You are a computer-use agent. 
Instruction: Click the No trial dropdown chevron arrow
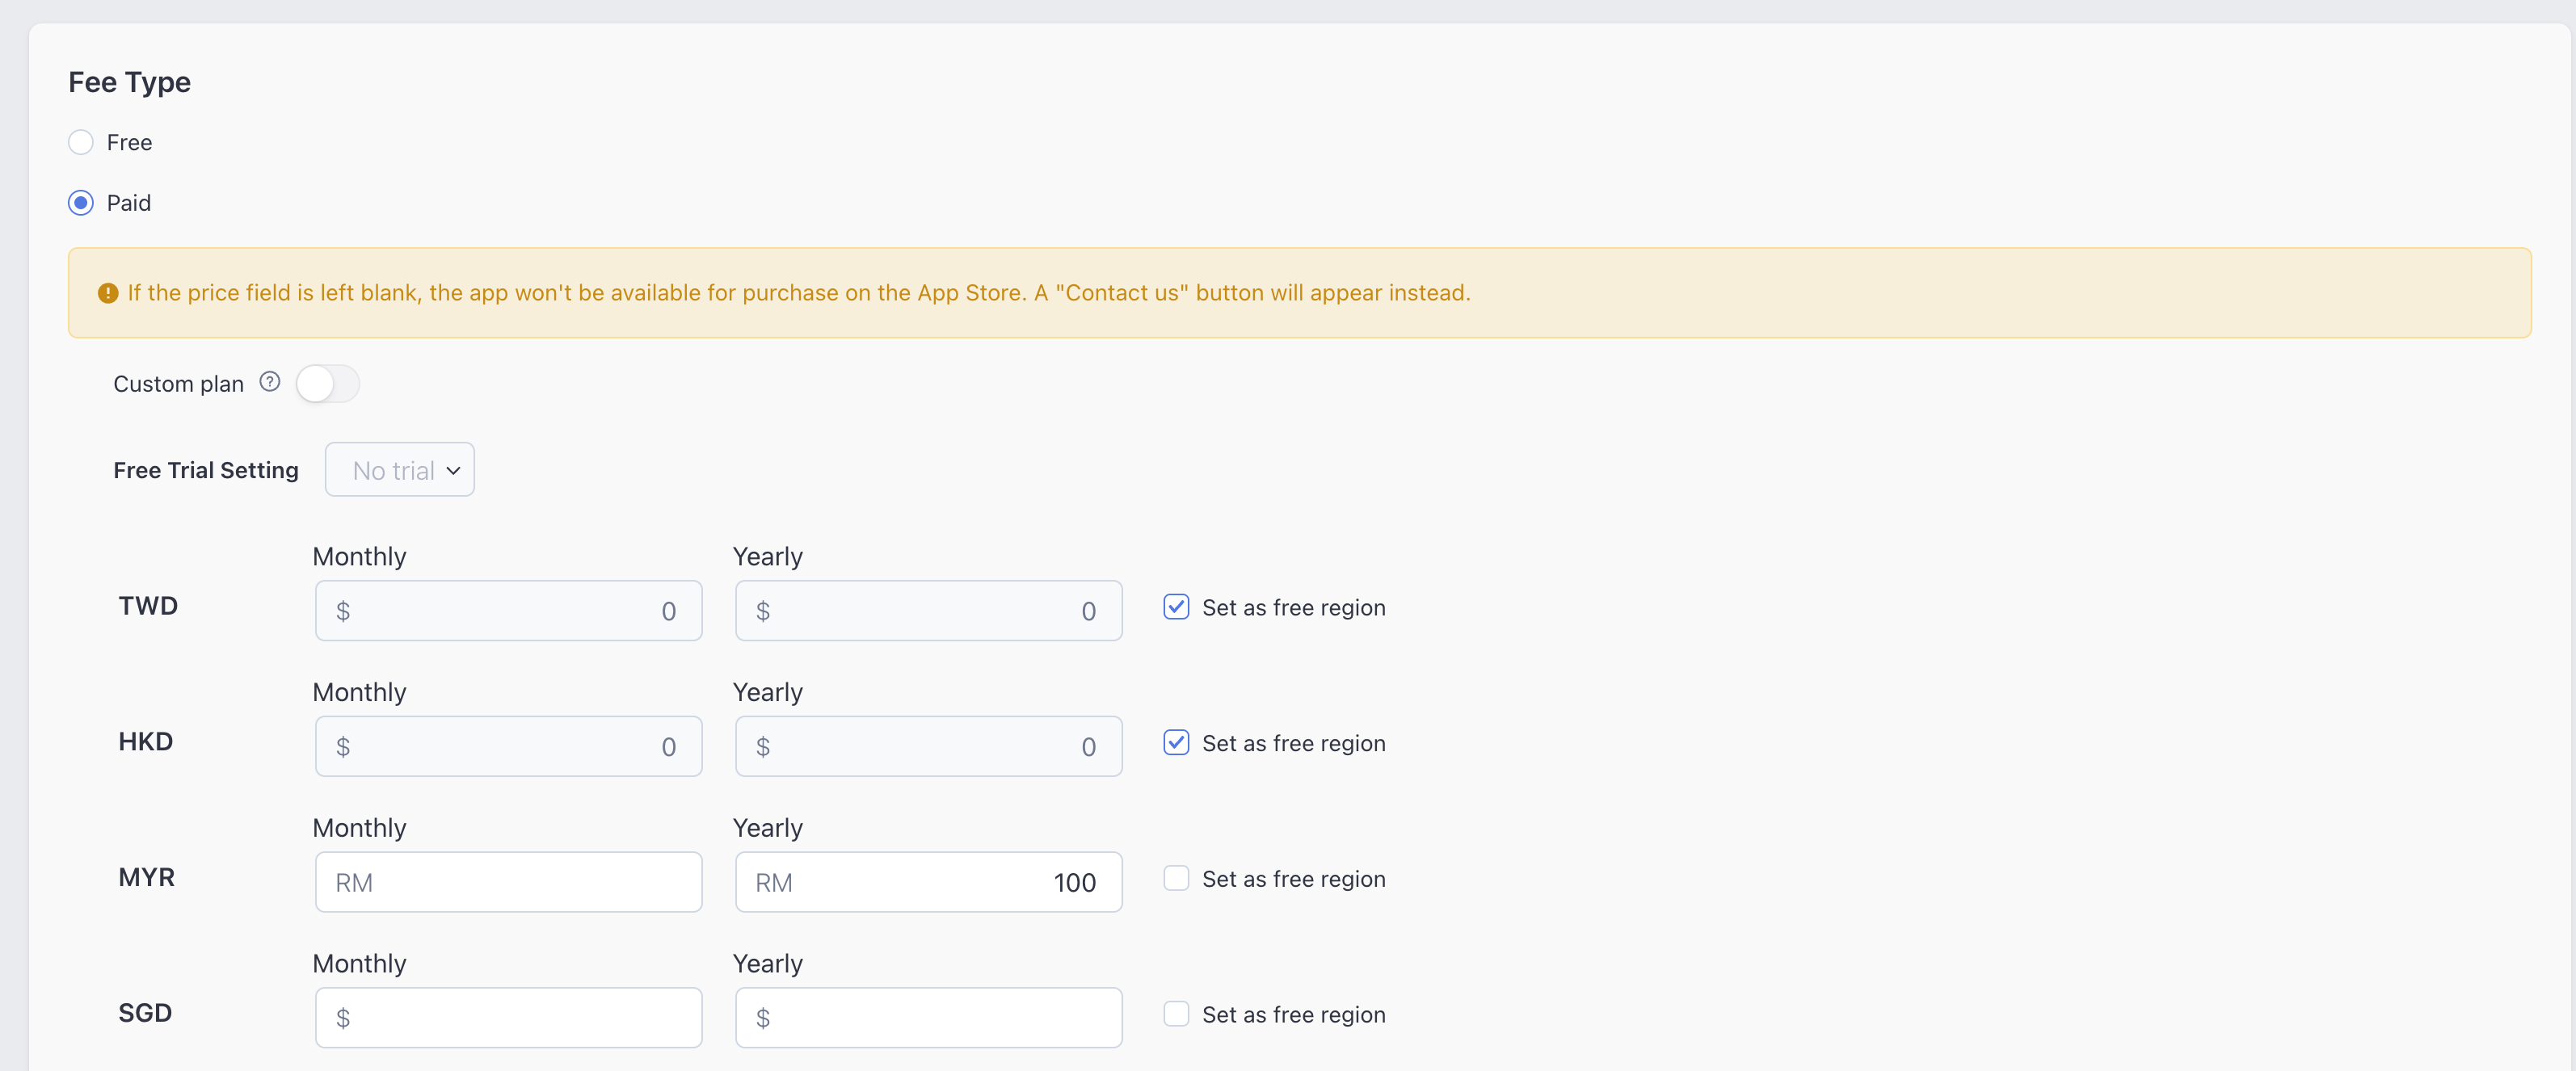pos(453,471)
